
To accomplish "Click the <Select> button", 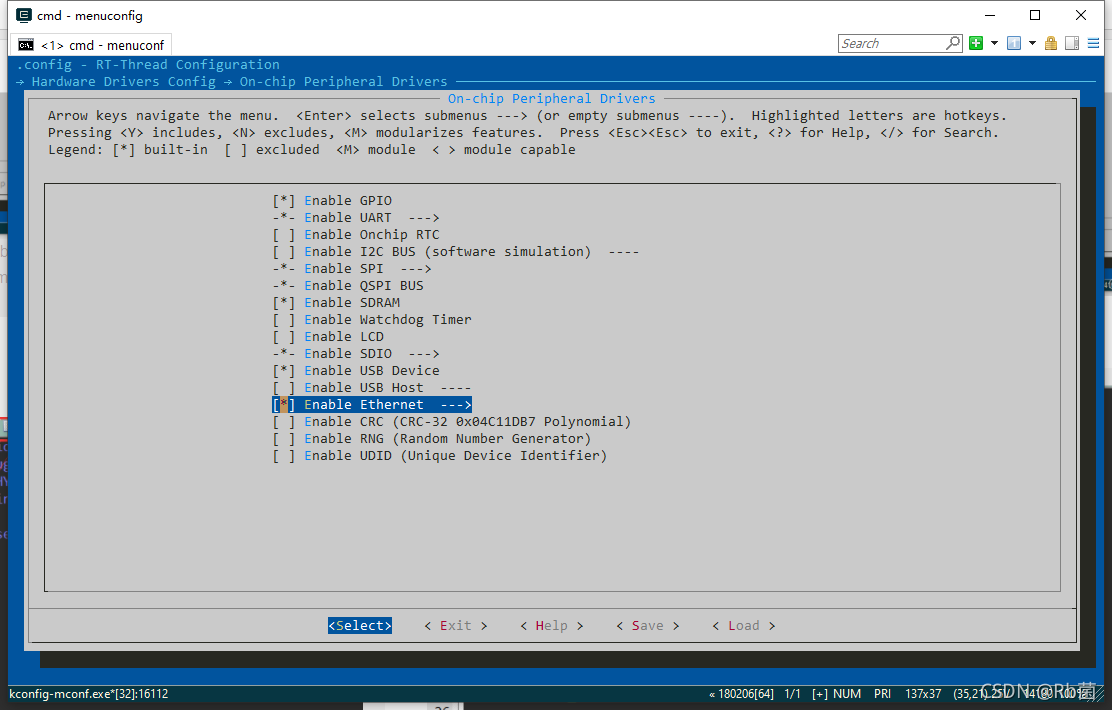I will (360, 626).
